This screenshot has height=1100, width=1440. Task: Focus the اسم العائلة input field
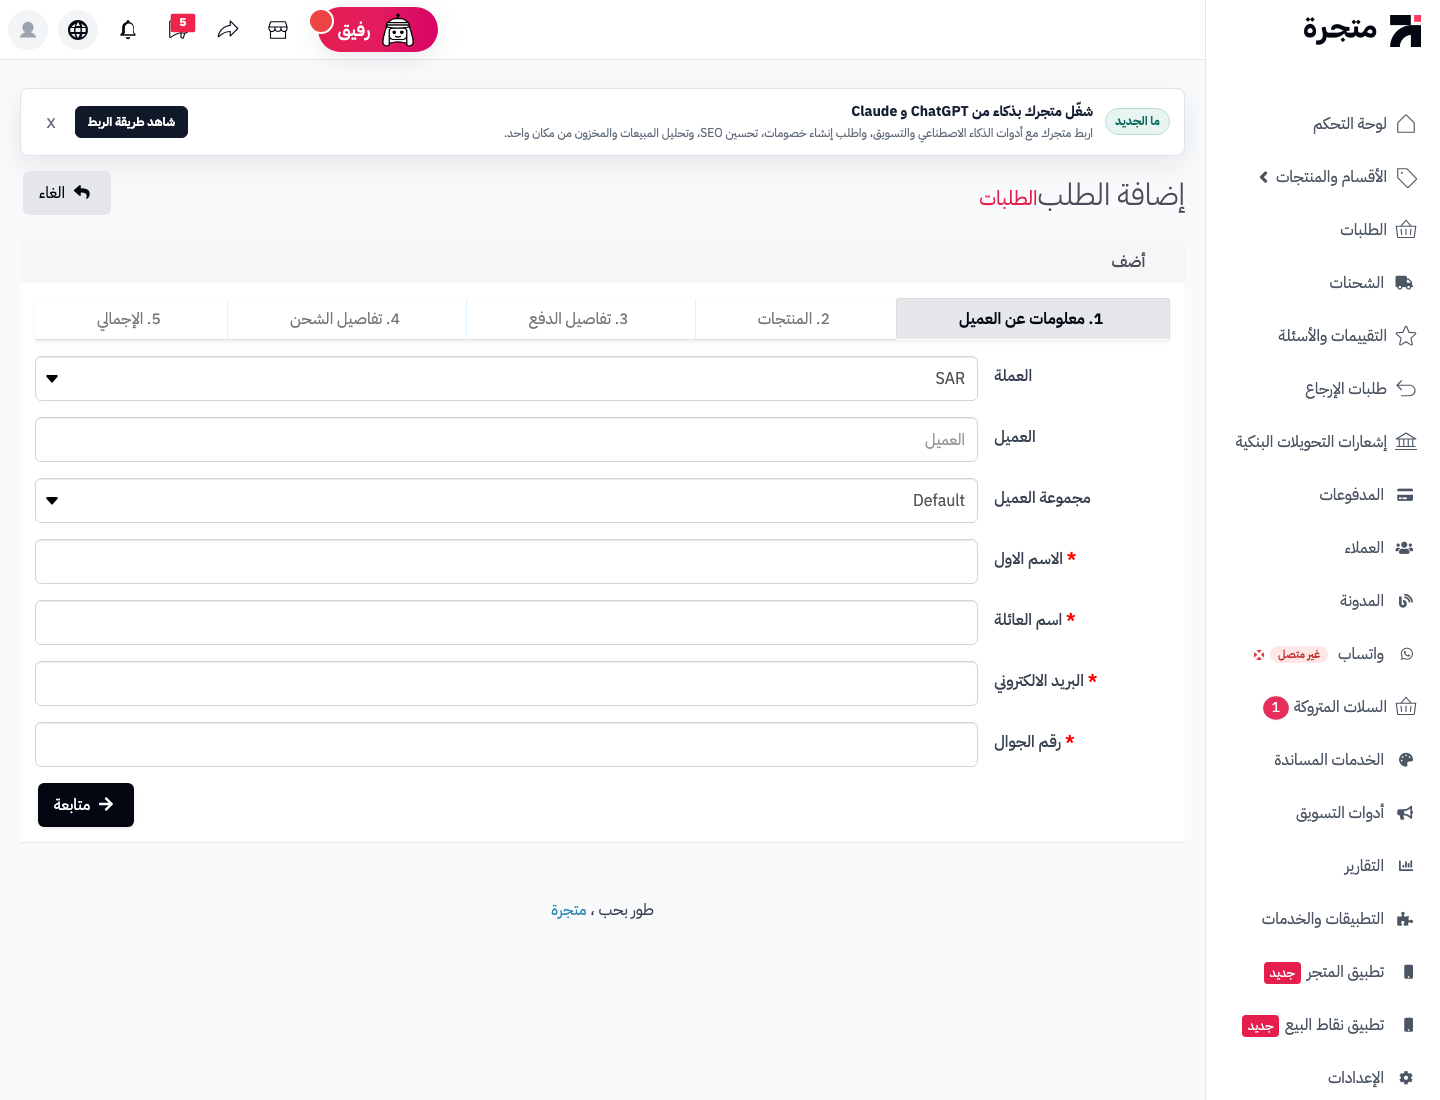(x=506, y=623)
